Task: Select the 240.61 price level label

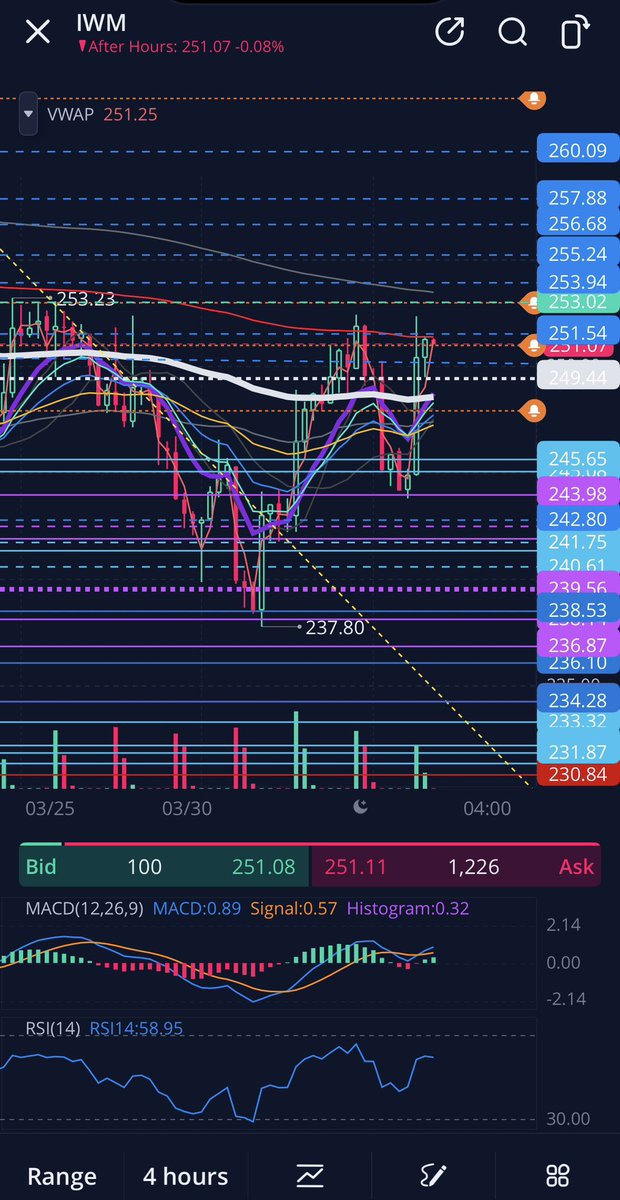Action: pyautogui.click(x=578, y=564)
